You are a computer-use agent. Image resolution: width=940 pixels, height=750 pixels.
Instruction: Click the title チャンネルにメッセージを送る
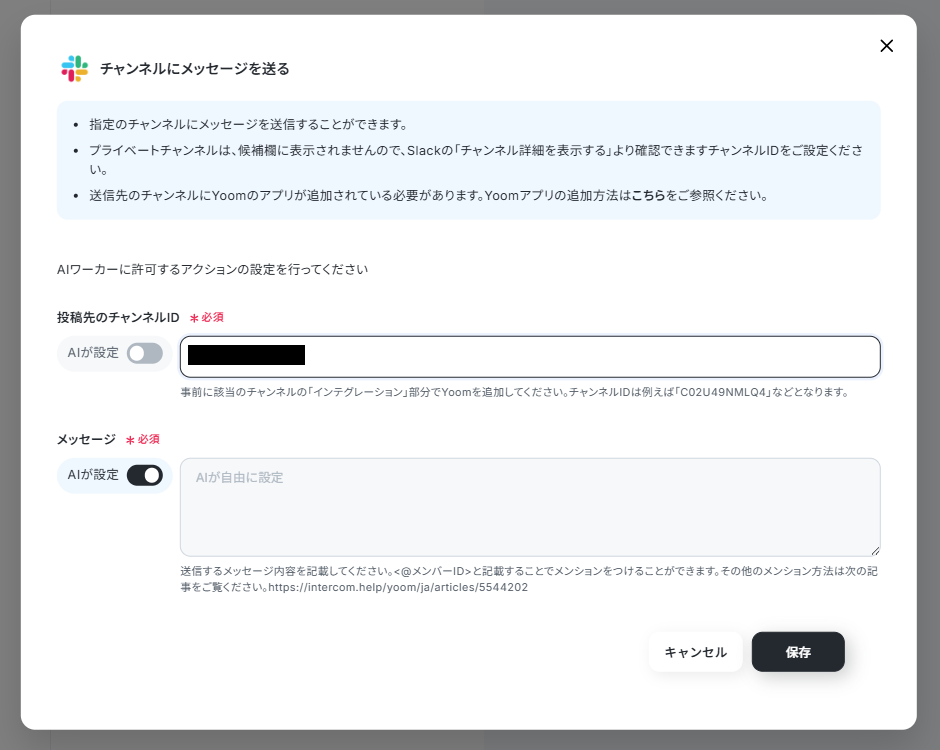[195, 69]
